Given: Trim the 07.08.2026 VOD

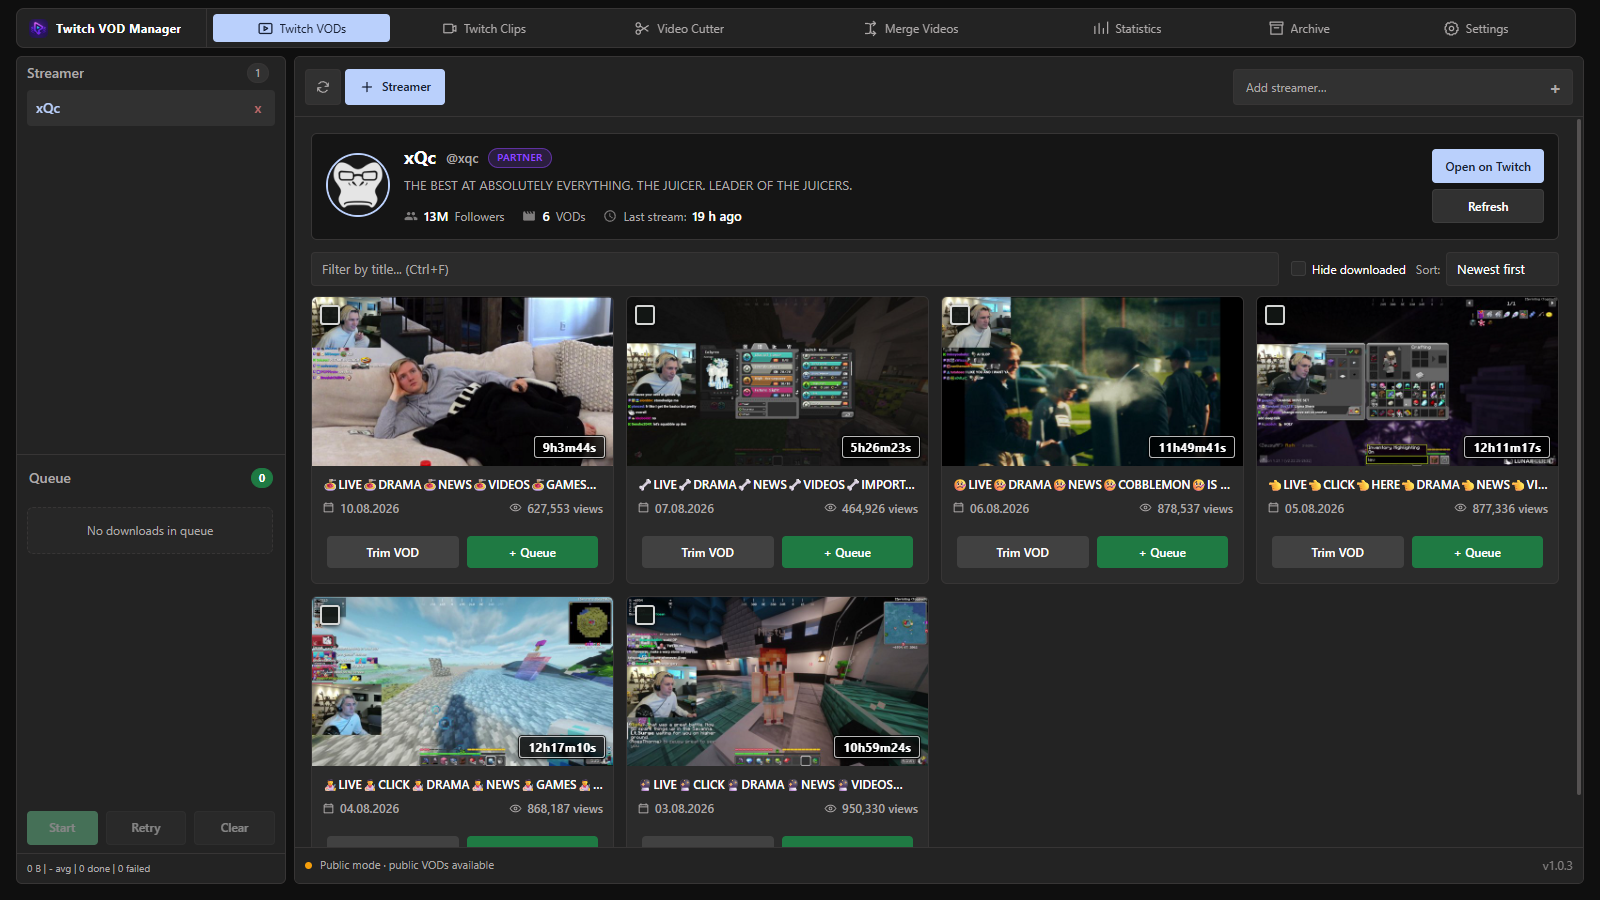Looking at the screenshot, I should point(708,552).
